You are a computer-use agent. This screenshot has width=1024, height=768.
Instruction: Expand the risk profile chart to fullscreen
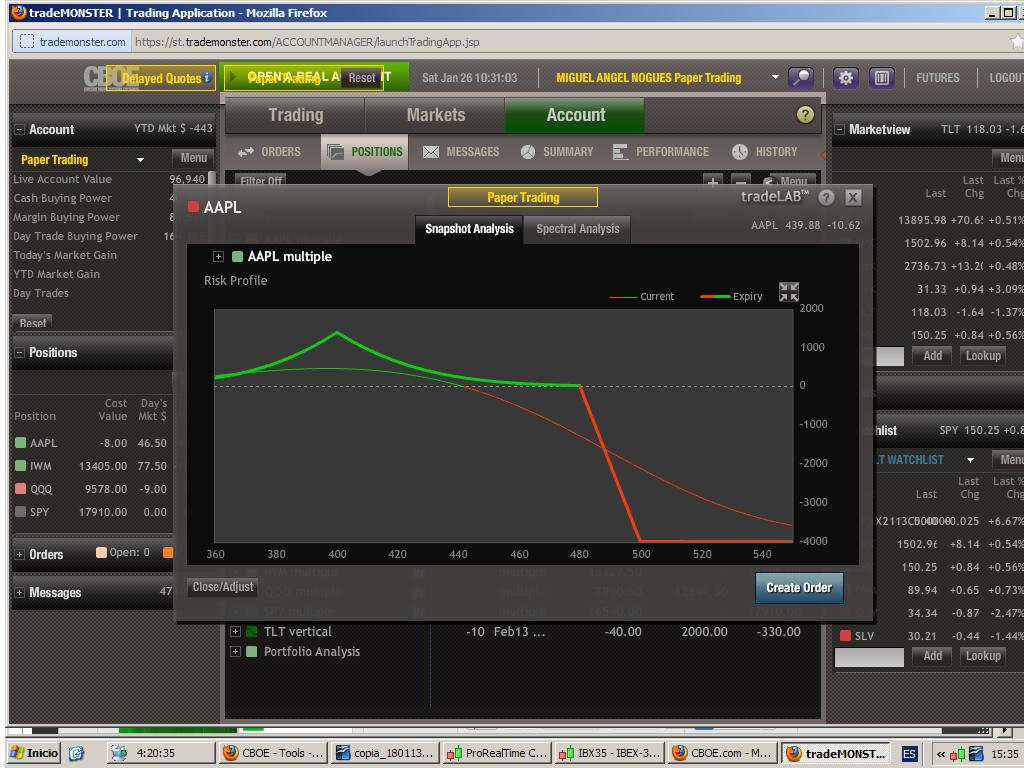coord(789,292)
